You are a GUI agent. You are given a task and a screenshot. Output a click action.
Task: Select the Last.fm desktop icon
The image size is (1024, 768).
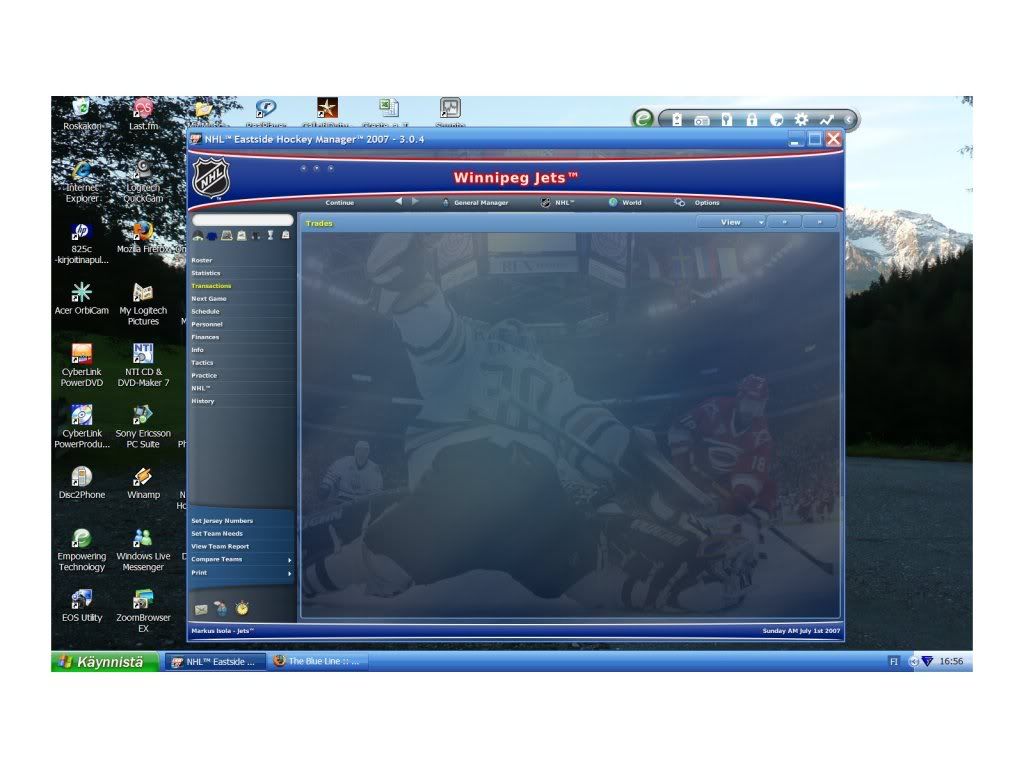point(143,114)
